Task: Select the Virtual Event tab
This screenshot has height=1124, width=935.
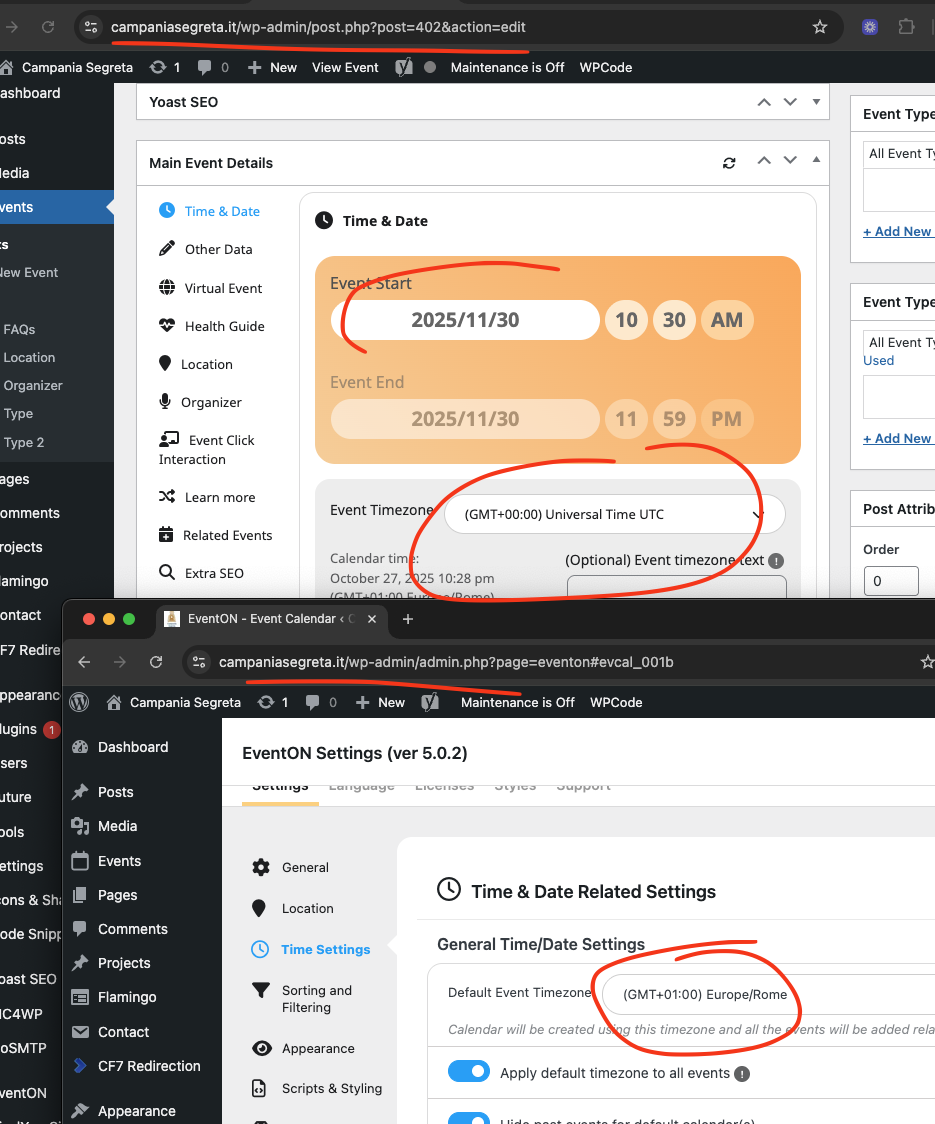Action: [223, 288]
